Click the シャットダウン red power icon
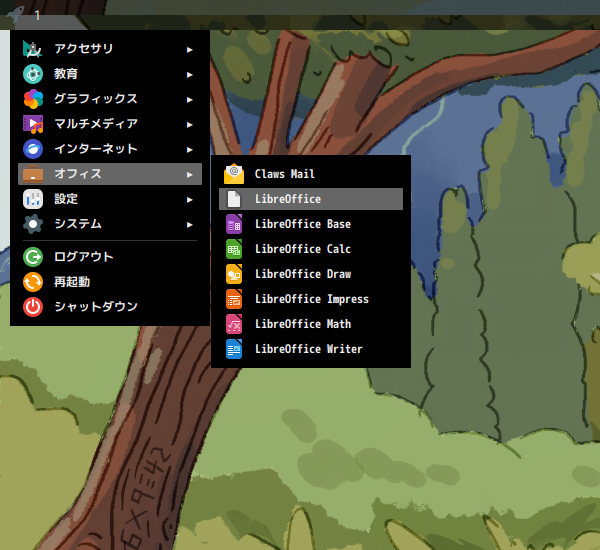Screen dimensions: 600x550 [x=33, y=307]
